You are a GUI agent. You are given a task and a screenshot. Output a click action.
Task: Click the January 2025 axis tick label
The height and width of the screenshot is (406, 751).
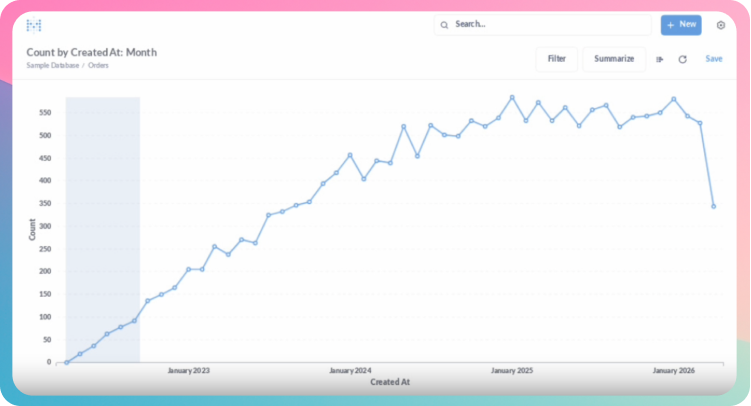pyautogui.click(x=512, y=371)
